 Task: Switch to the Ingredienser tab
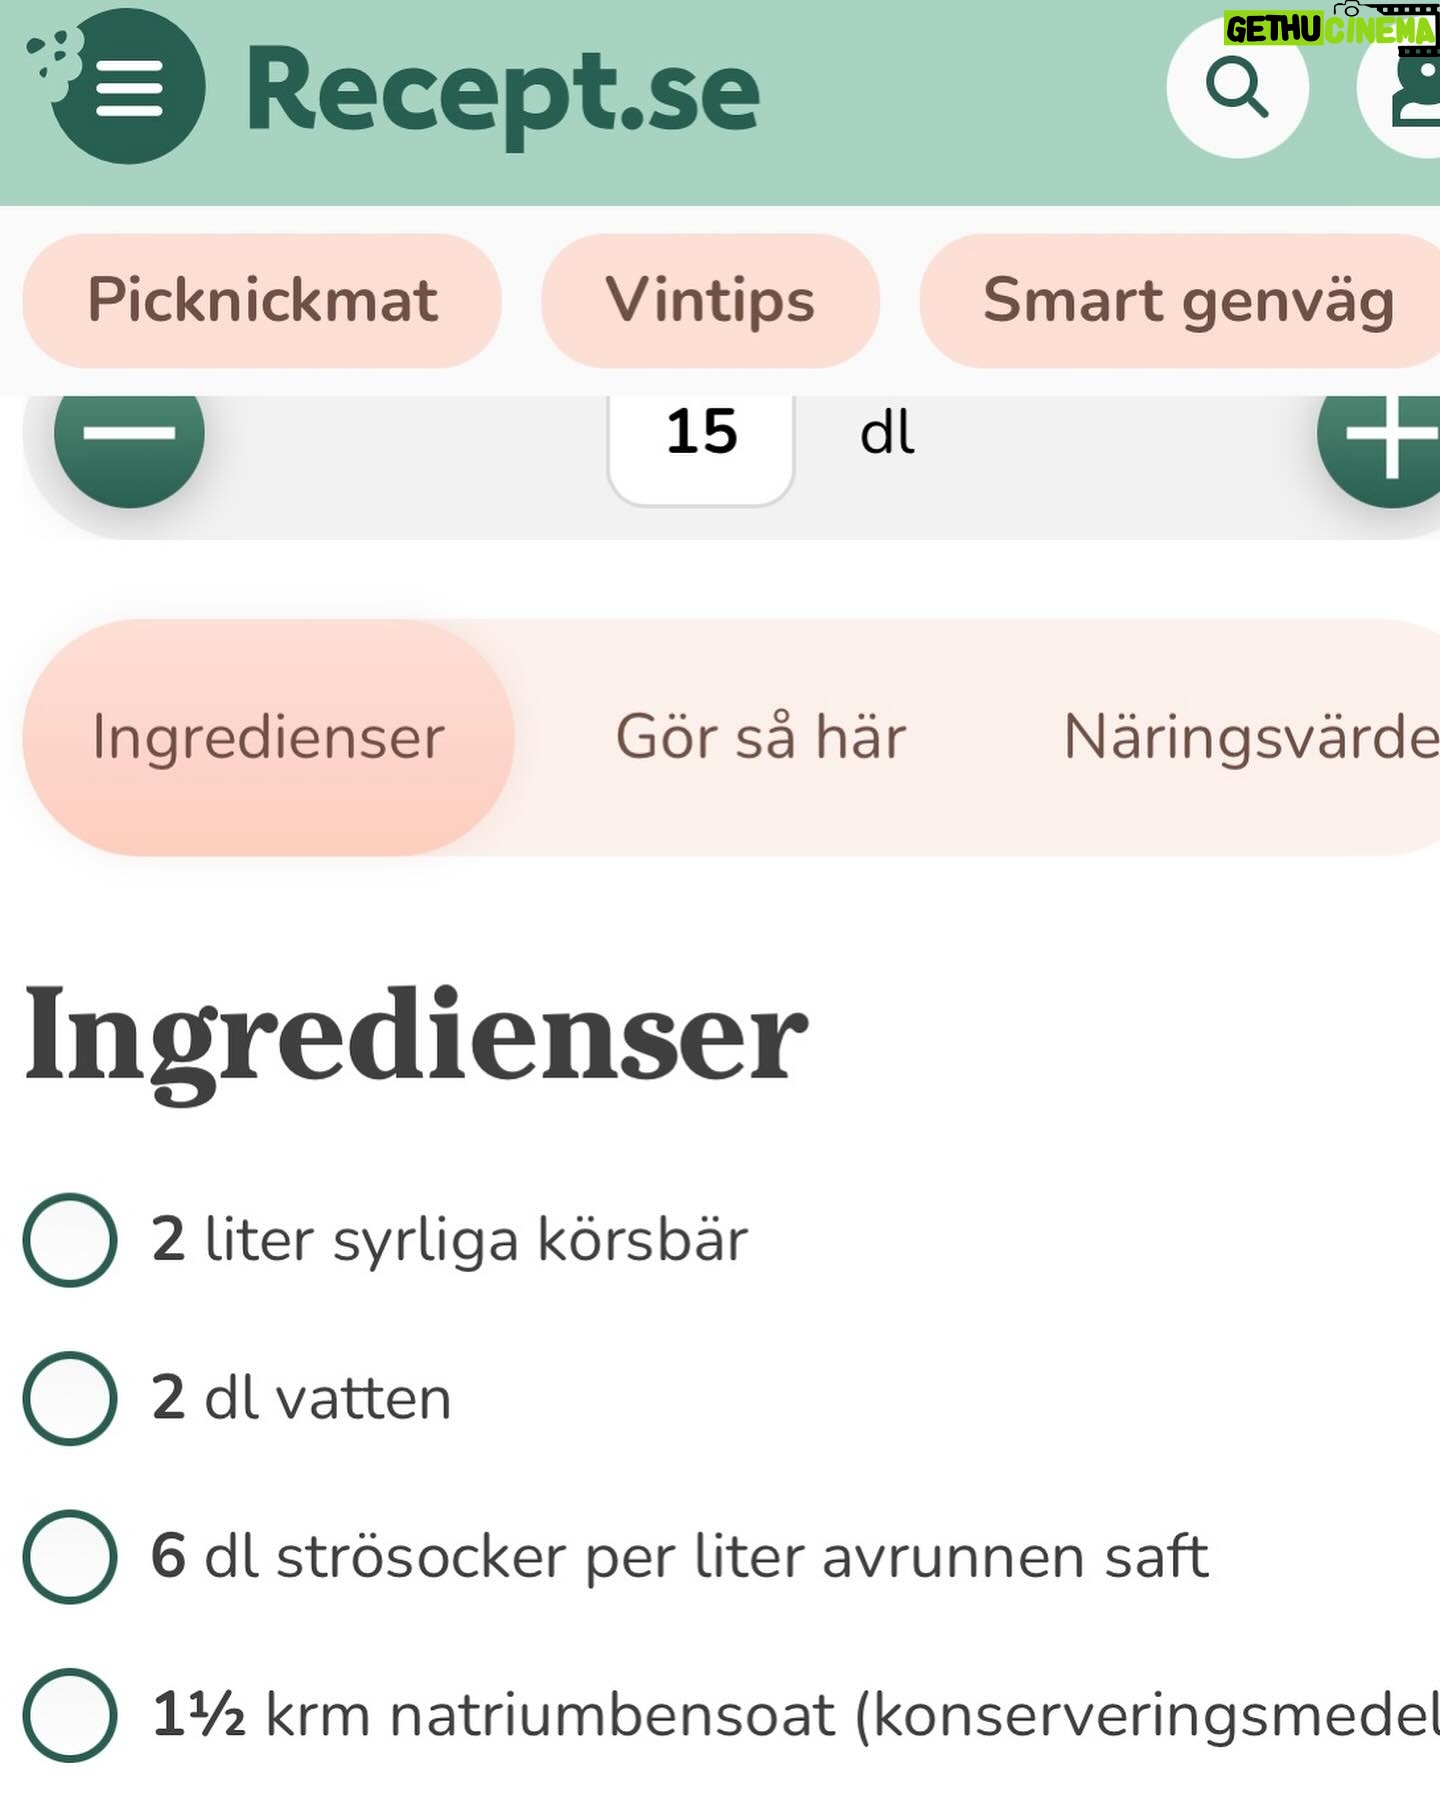pos(268,737)
